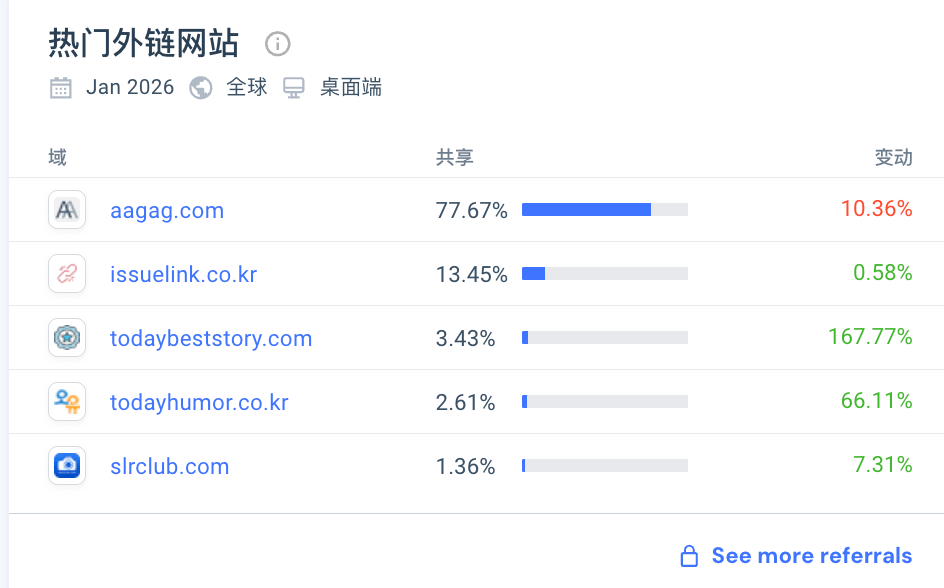Click the issuelink.co.kr site favicon

tap(67, 274)
